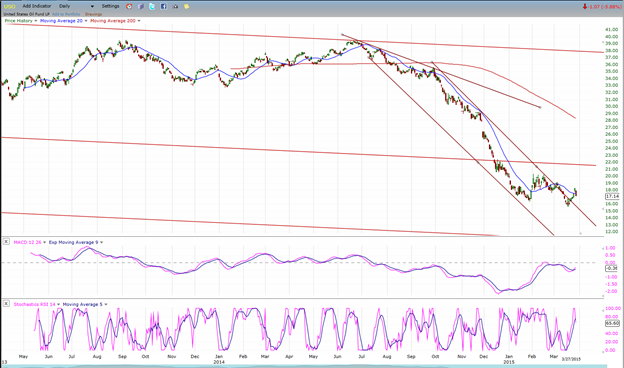Click the purple cube icon
Screen dimensions: 624x368
[x=141, y=6]
